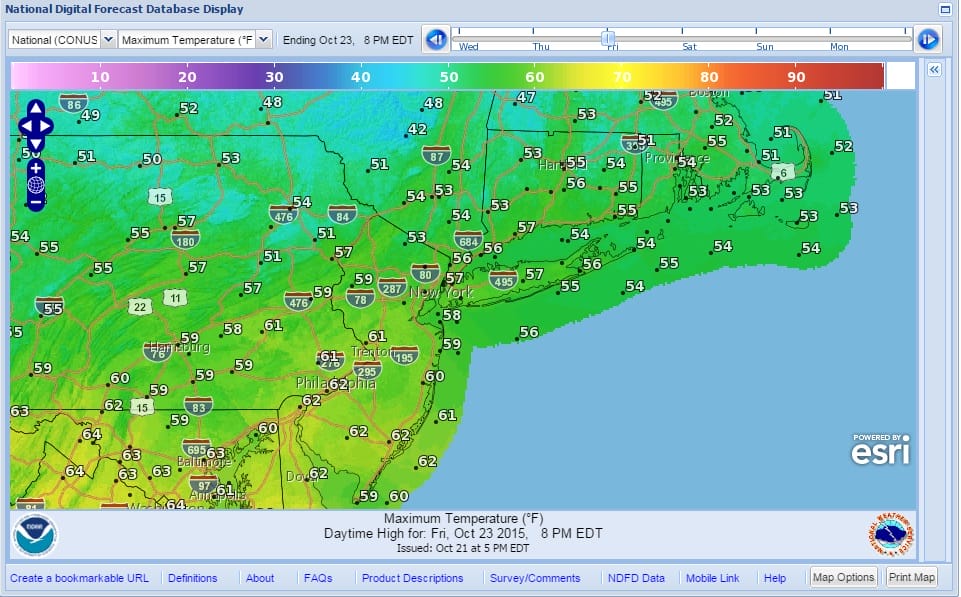961x597 pixels.
Task: Open the Product Descriptions link
Action: coord(412,578)
